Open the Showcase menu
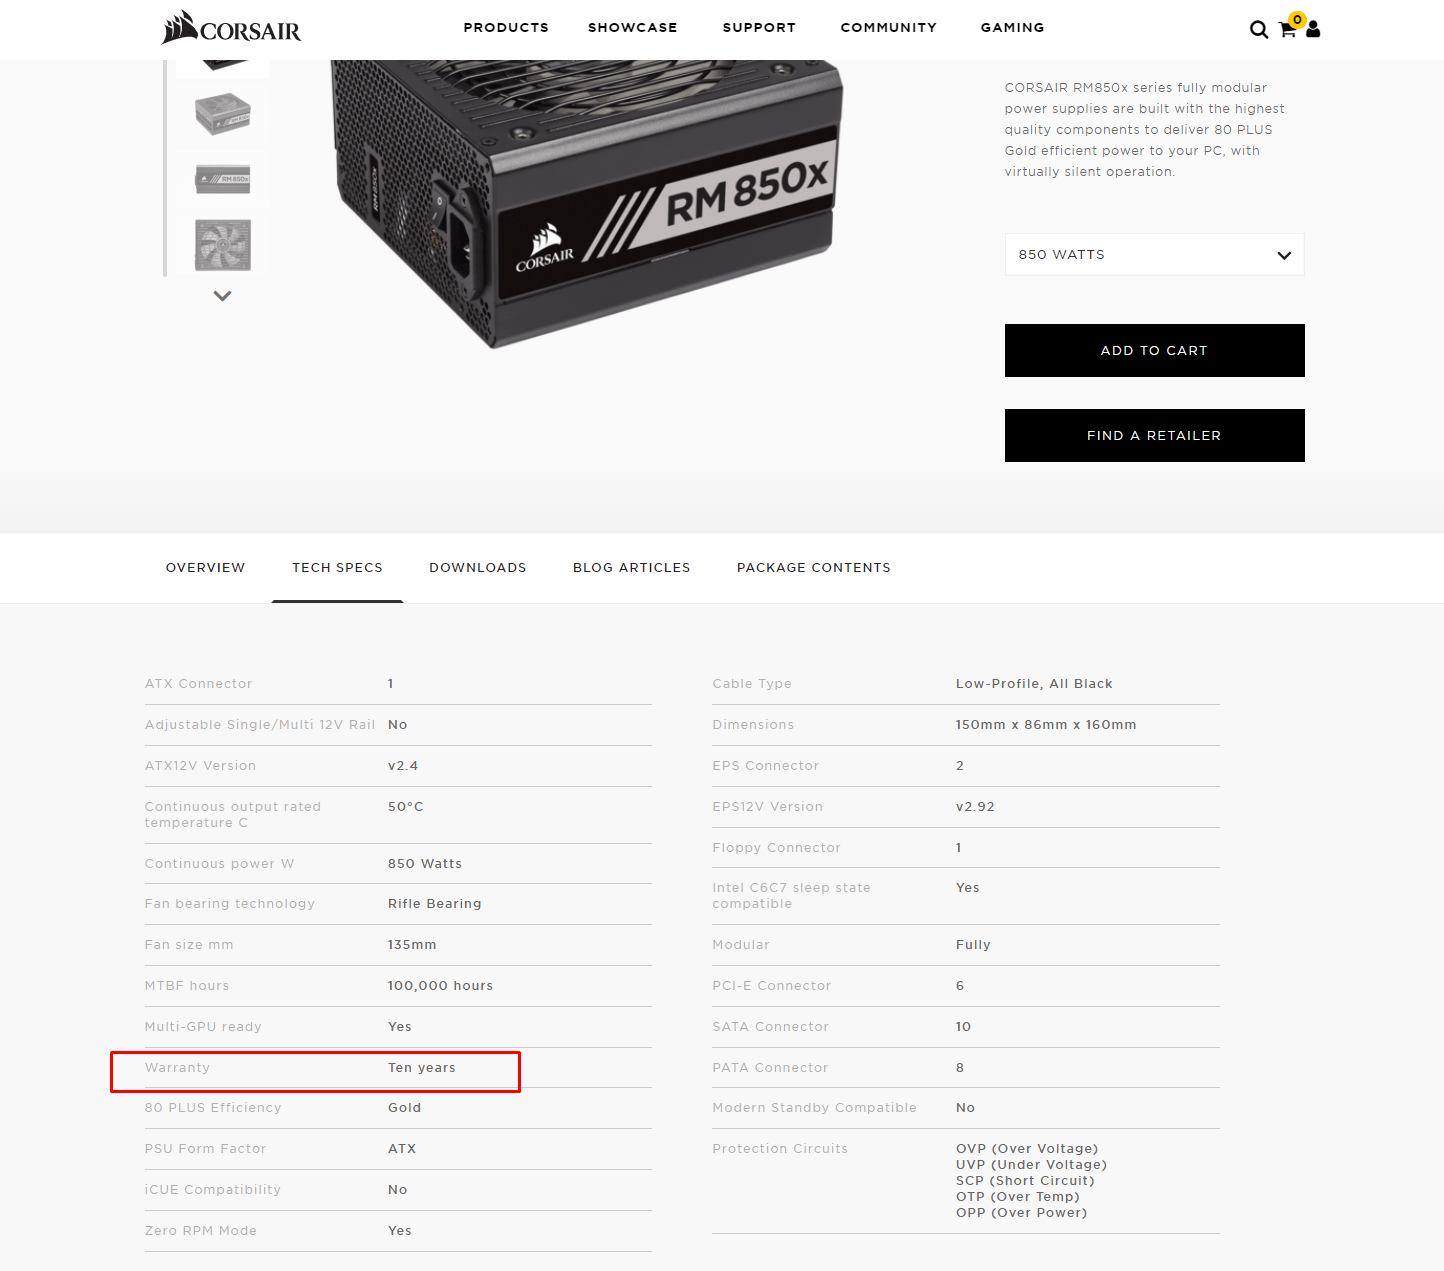Image resolution: width=1444 pixels, height=1271 pixels. (633, 28)
